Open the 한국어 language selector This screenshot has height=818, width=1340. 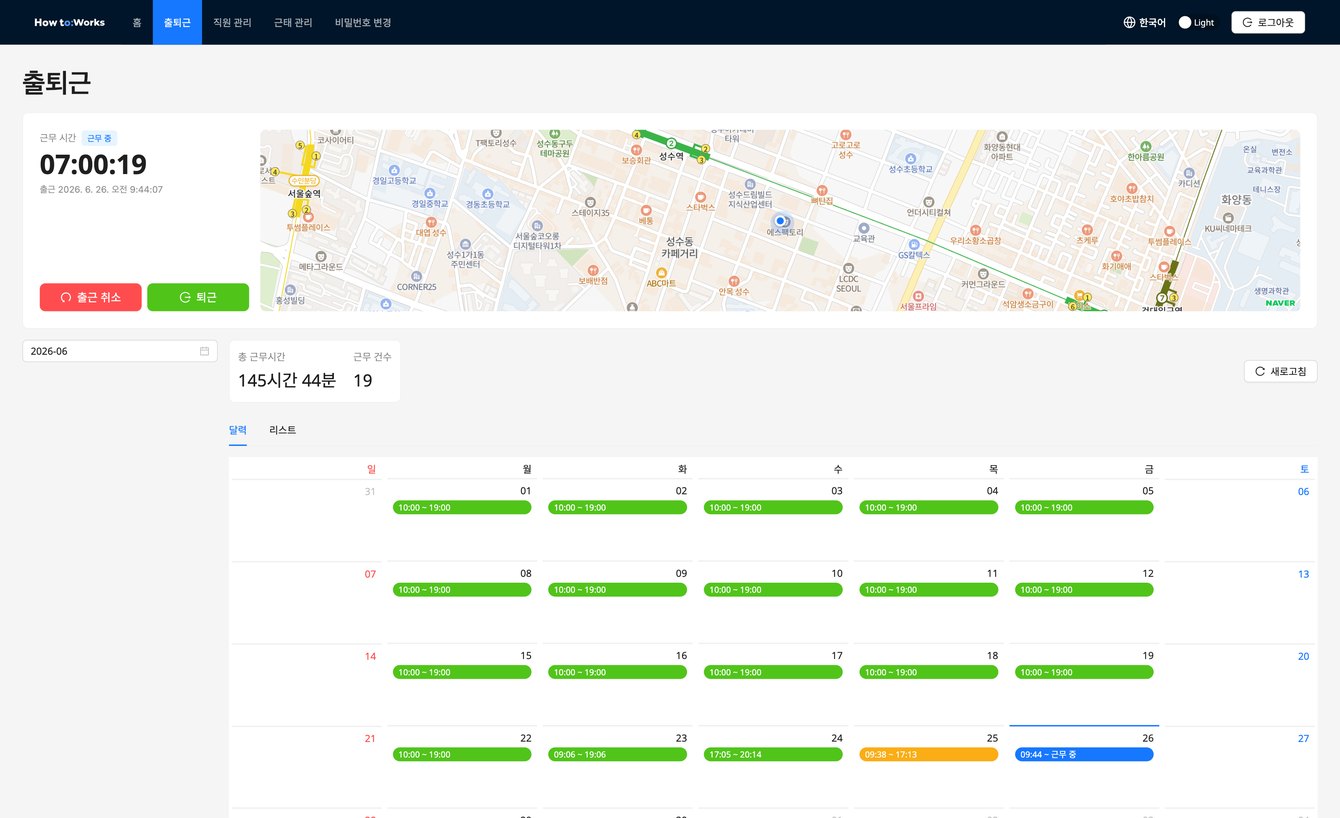tap(1145, 22)
